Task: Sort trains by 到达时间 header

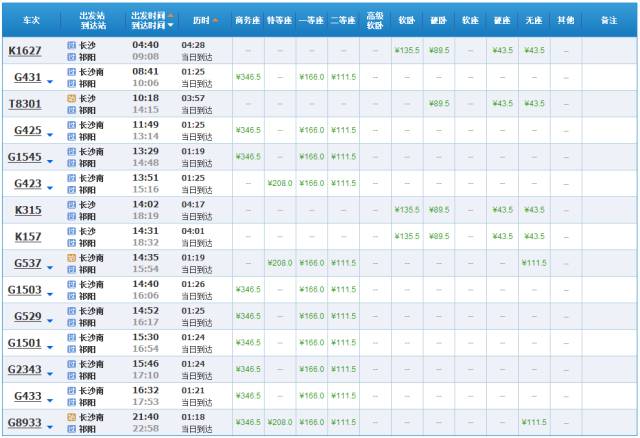Action: tap(152, 25)
